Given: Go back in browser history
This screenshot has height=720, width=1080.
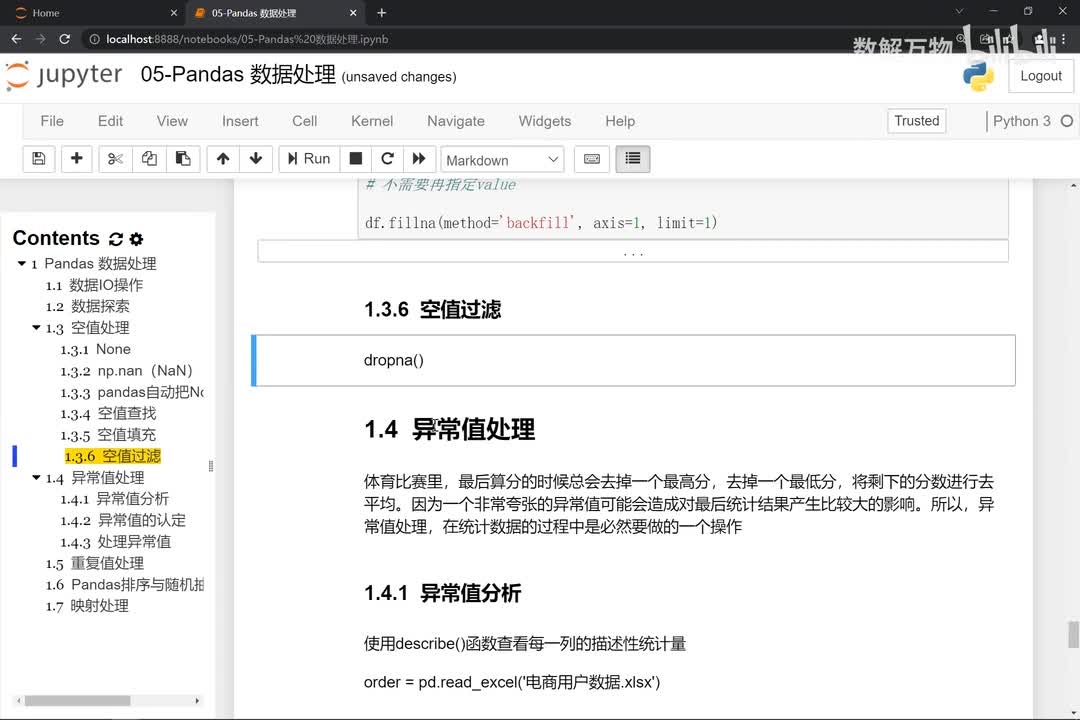Looking at the screenshot, I should (x=17, y=39).
